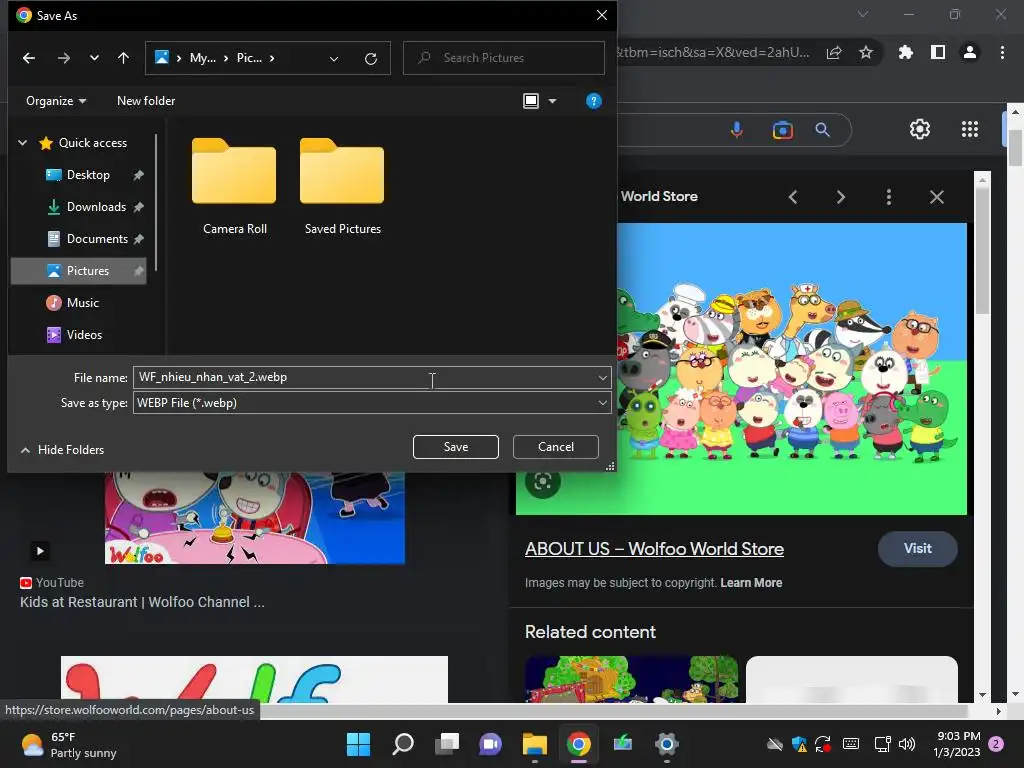Open the blue Help icon
This screenshot has height=768, width=1024.
(594, 101)
